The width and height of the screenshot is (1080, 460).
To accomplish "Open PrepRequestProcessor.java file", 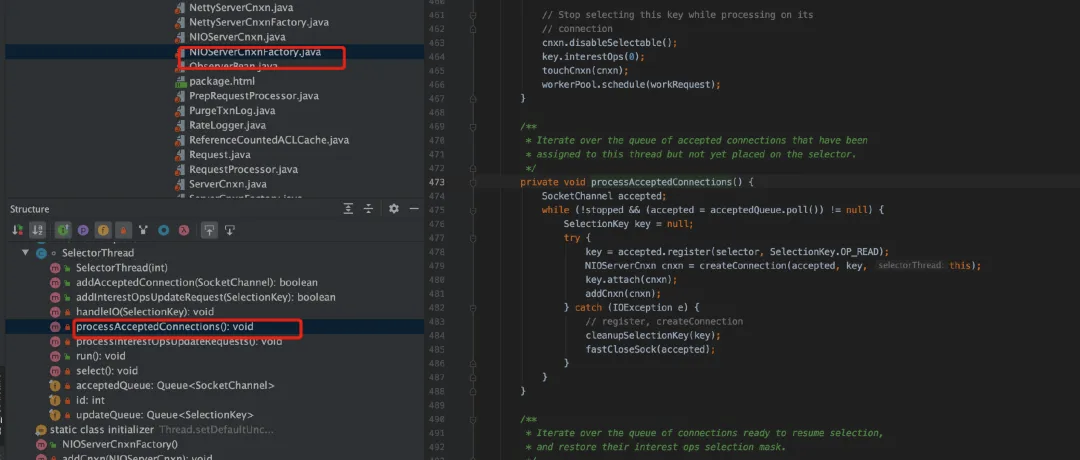I will click(253, 96).
